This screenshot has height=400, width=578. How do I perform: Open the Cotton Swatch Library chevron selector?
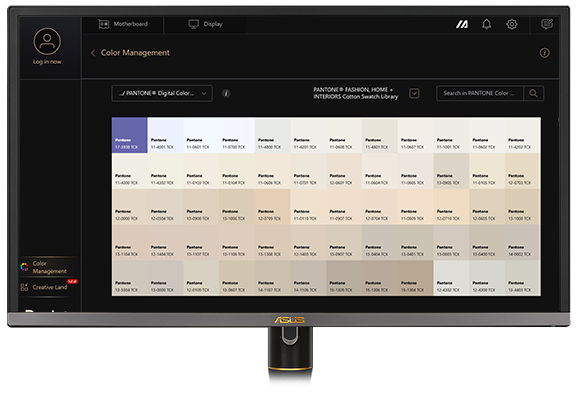tap(414, 94)
